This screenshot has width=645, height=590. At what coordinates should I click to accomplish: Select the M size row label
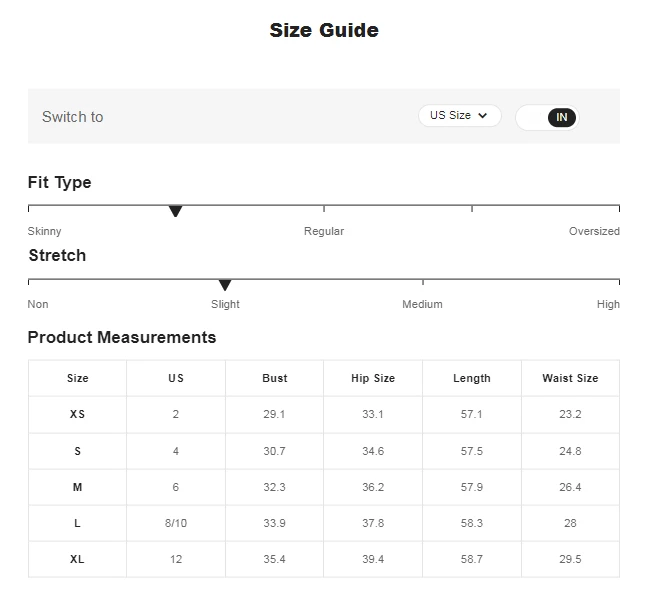click(x=78, y=487)
